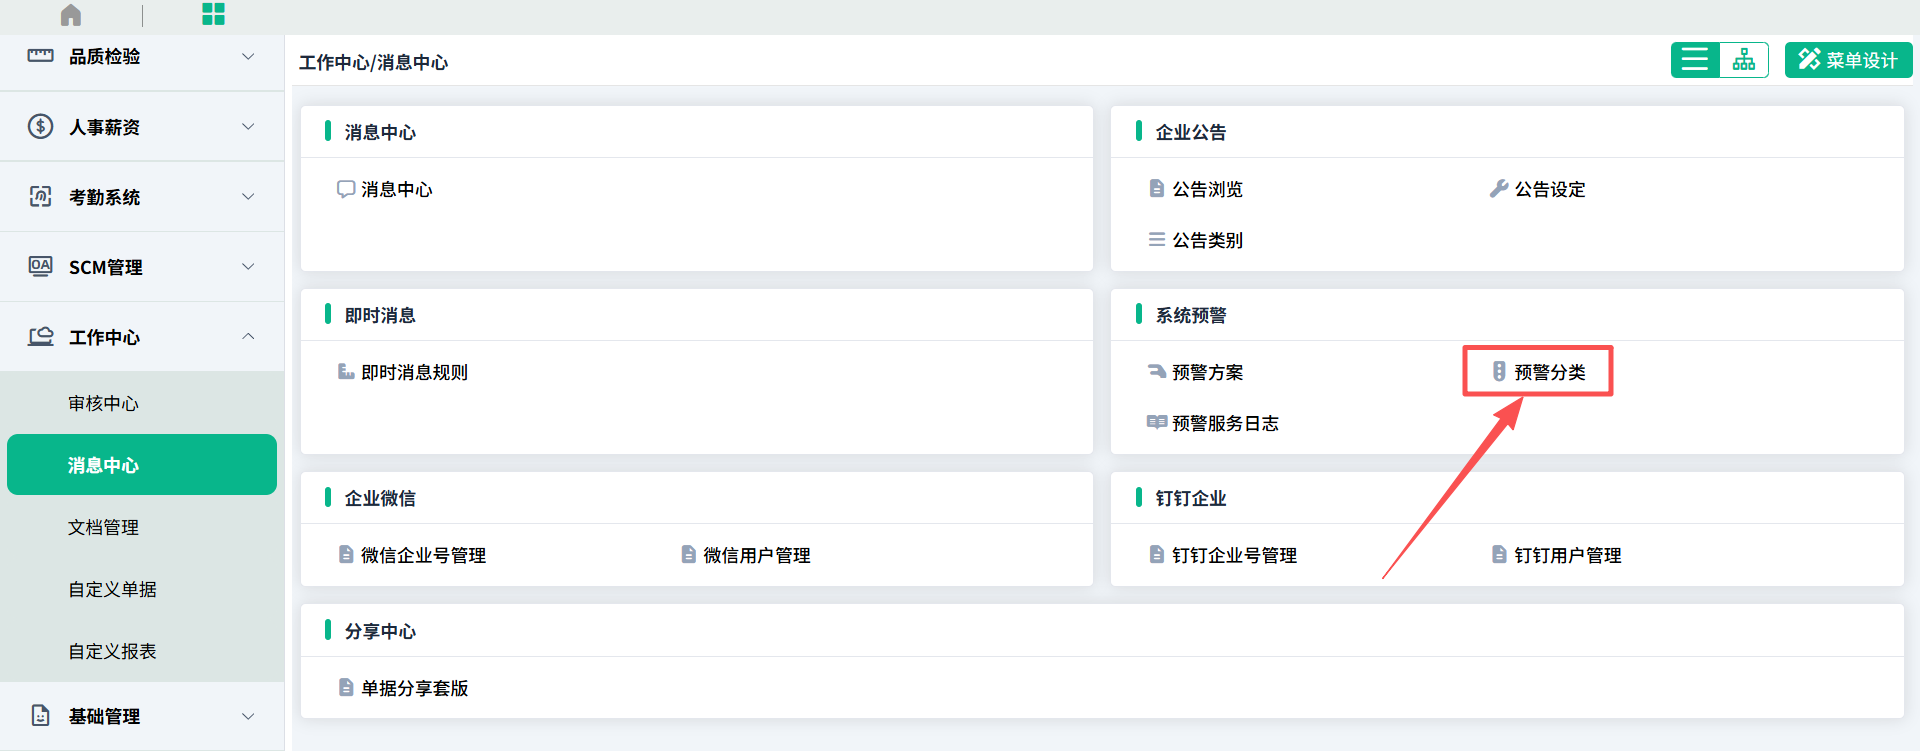The image size is (1920, 751).
Task: Open 自定义报表 in the sidebar
Action: click(112, 651)
